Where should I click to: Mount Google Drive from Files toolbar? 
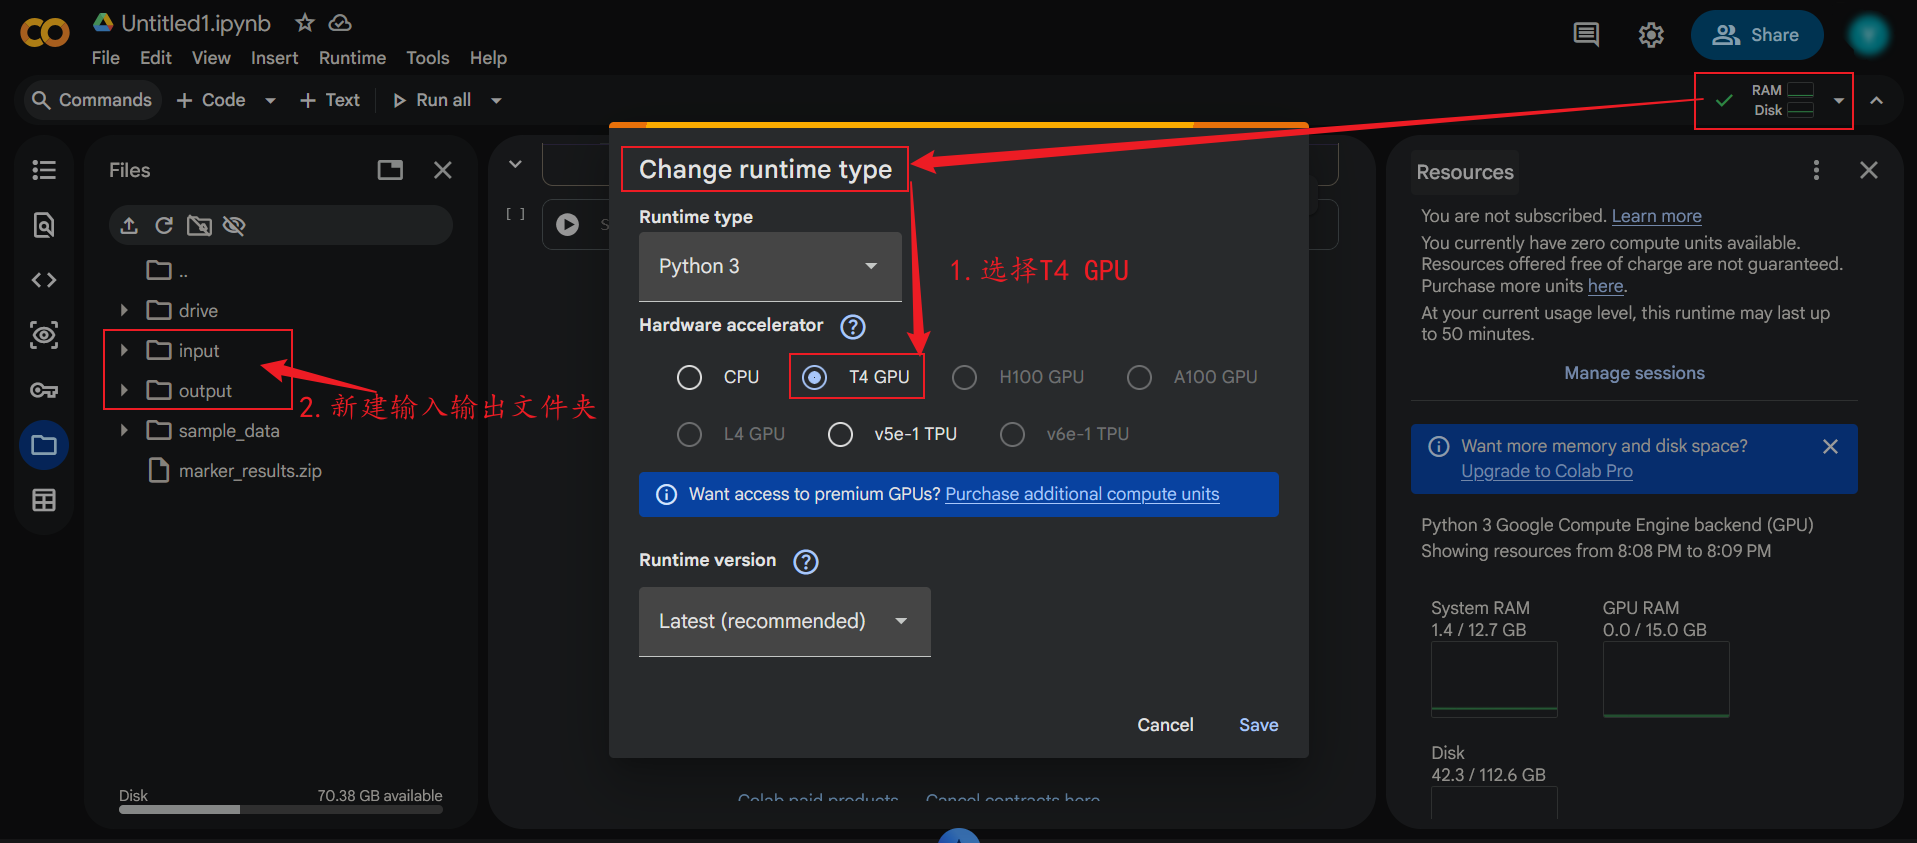[x=199, y=225]
